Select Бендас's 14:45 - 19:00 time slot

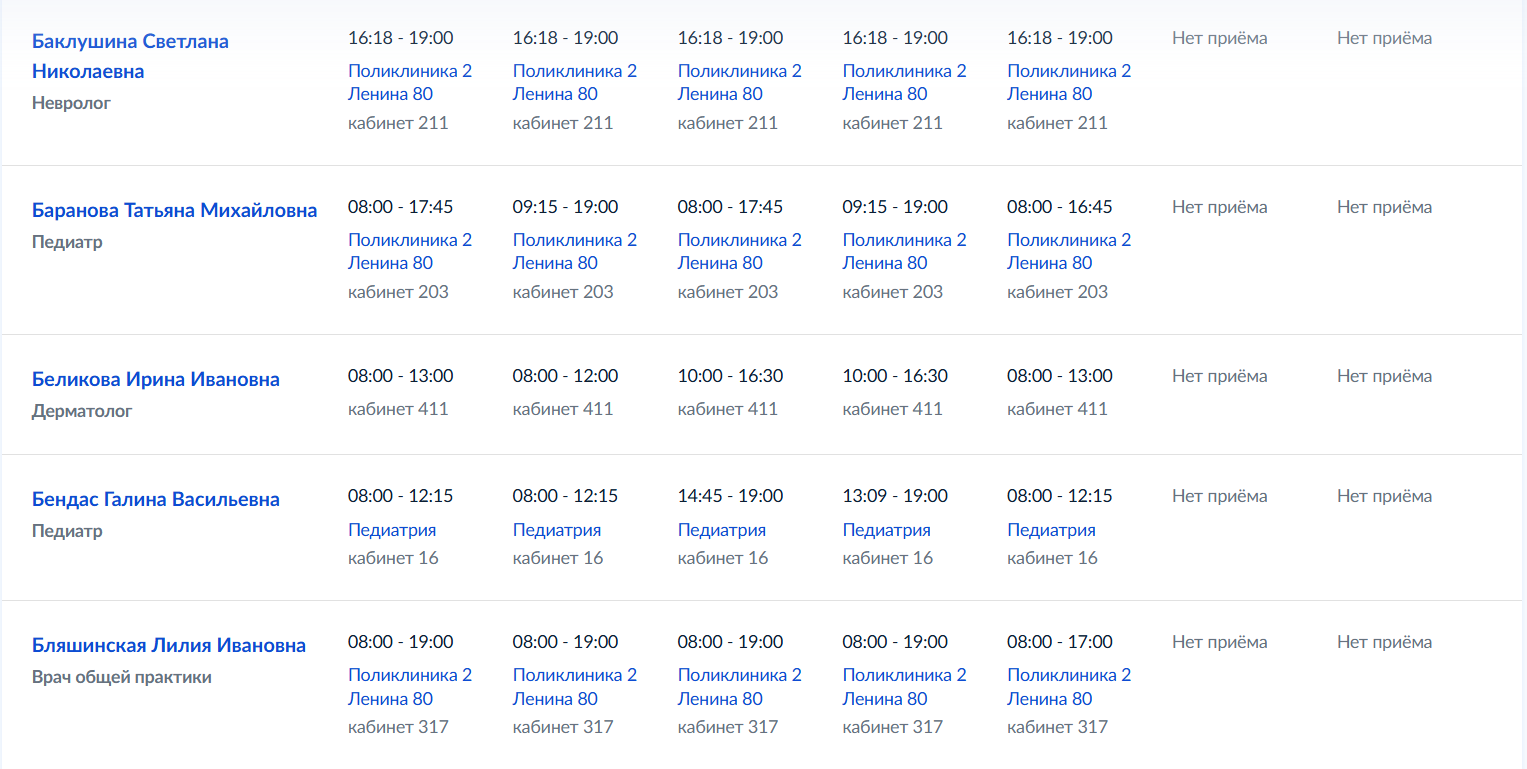[x=730, y=496]
